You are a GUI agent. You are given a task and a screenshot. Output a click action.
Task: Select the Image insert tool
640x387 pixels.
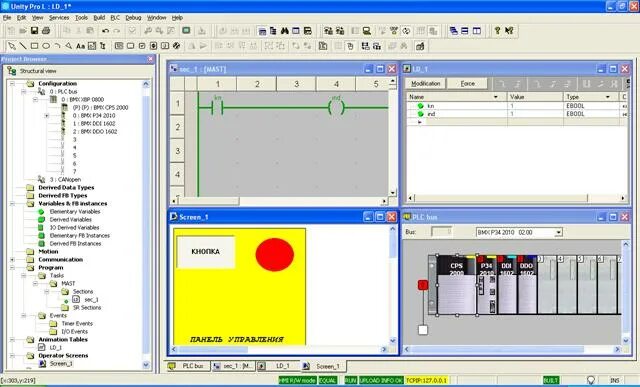point(92,46)
